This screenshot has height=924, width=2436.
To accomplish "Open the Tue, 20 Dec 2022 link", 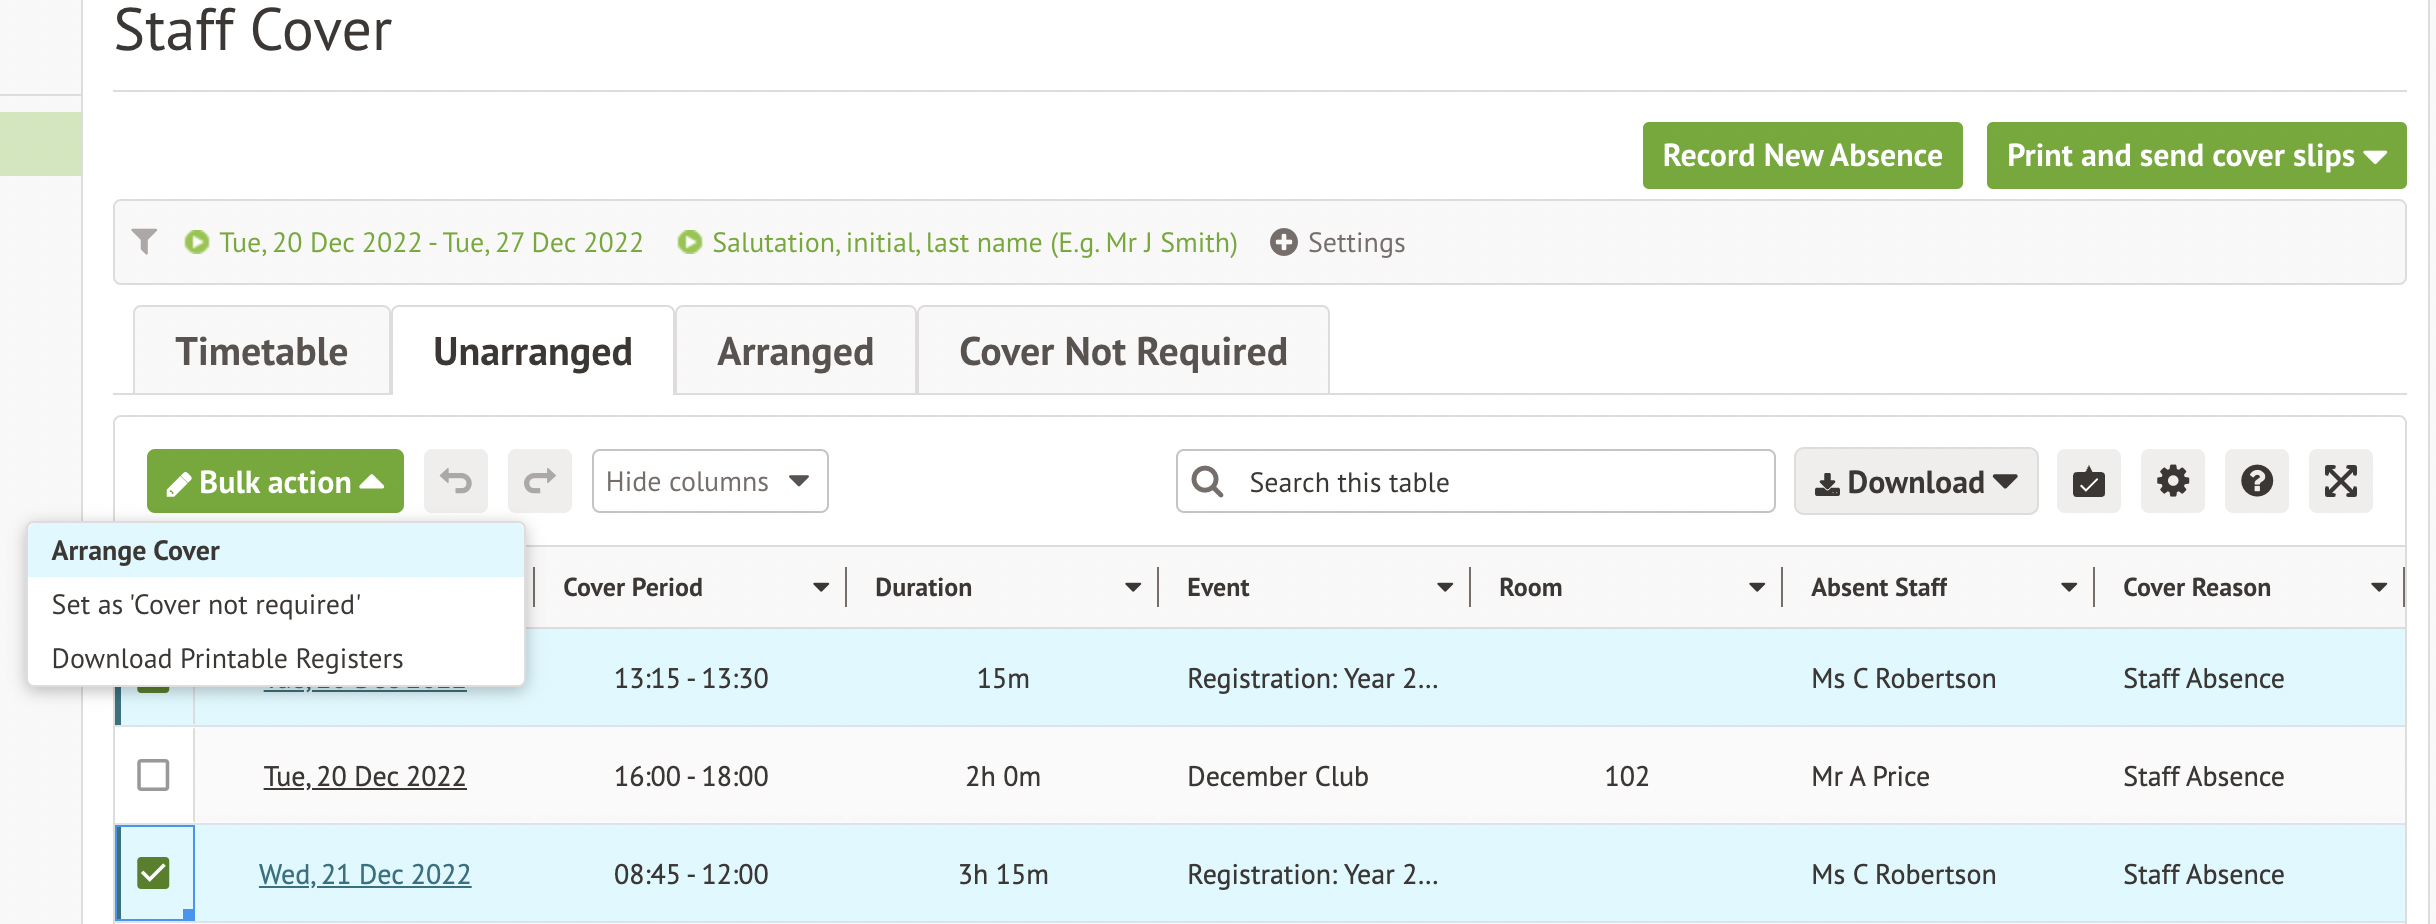I will click(x=364, y=777).
